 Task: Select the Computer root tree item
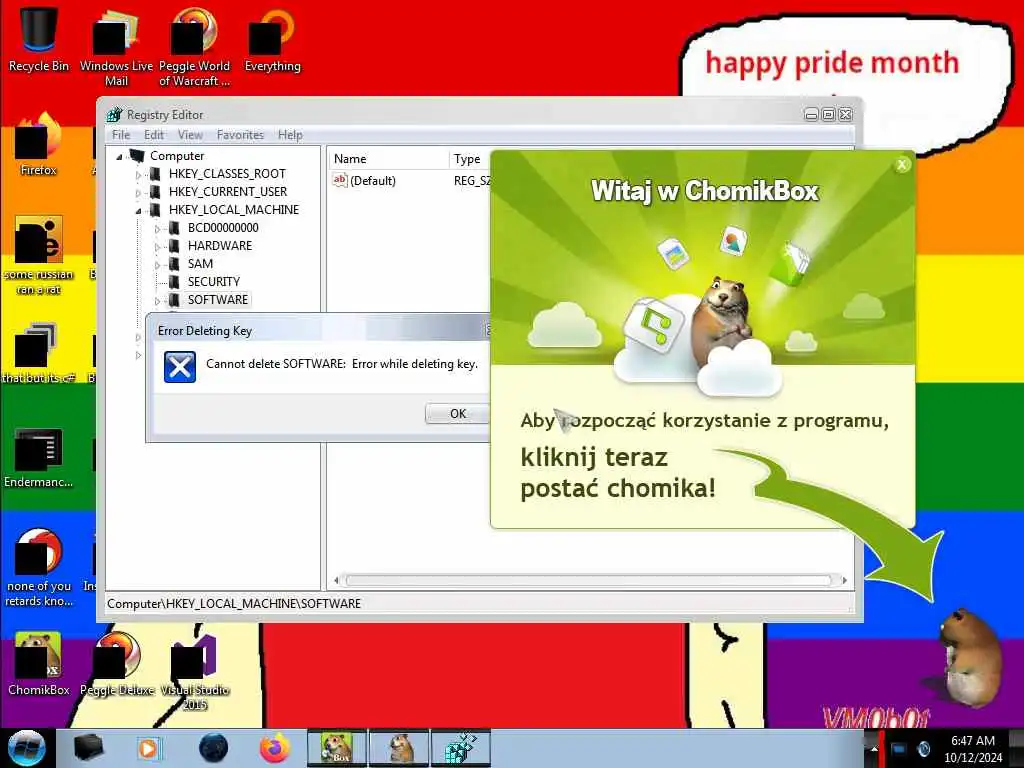177,156
